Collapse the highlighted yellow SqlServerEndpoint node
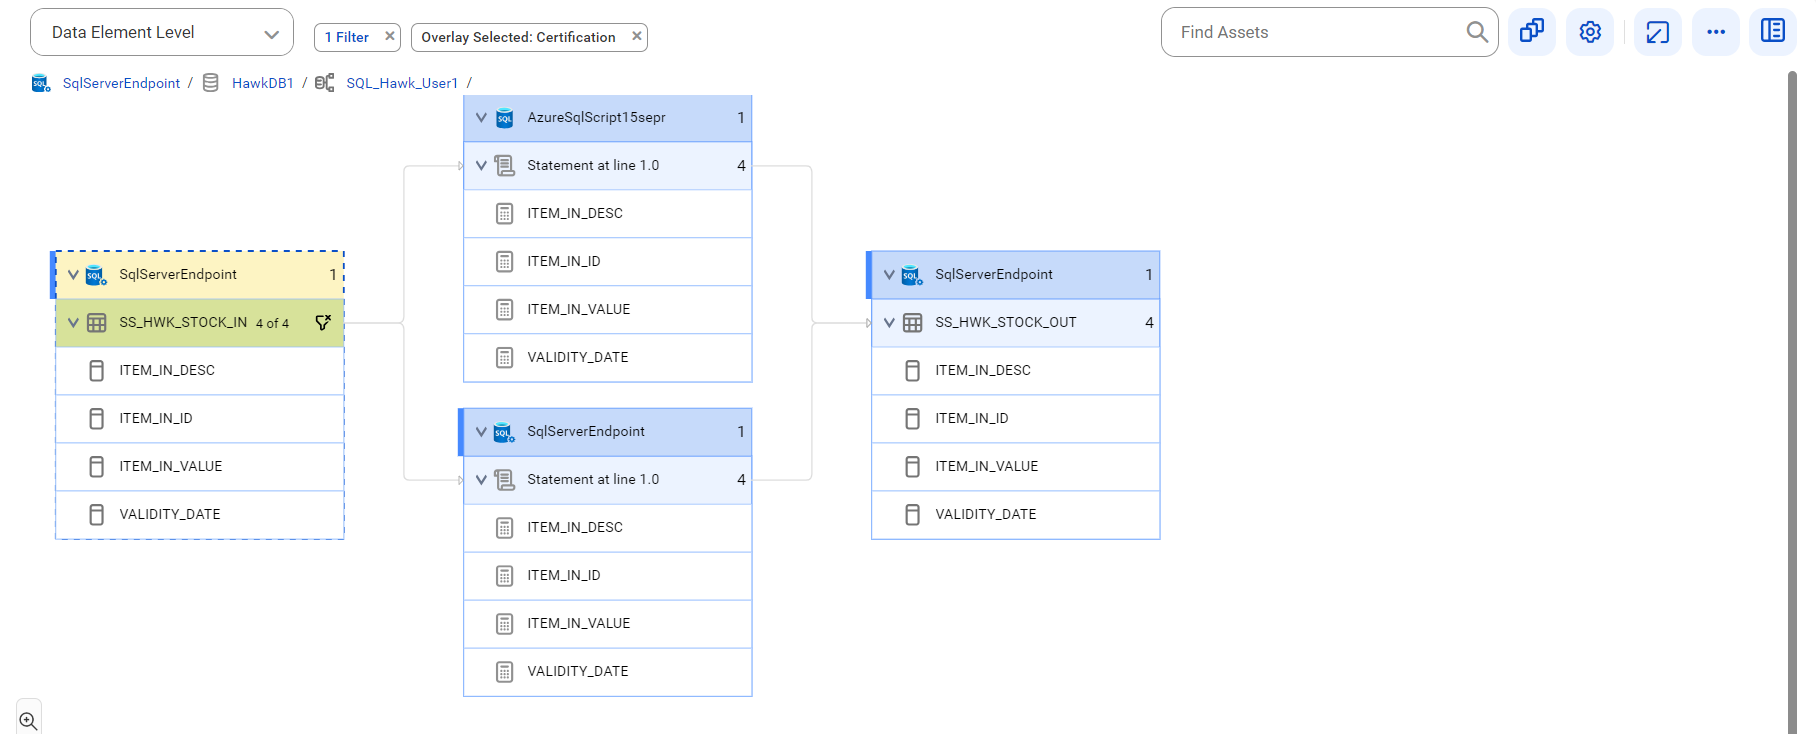The height and width of the screenshot is (734, 1816). point(73,275)
